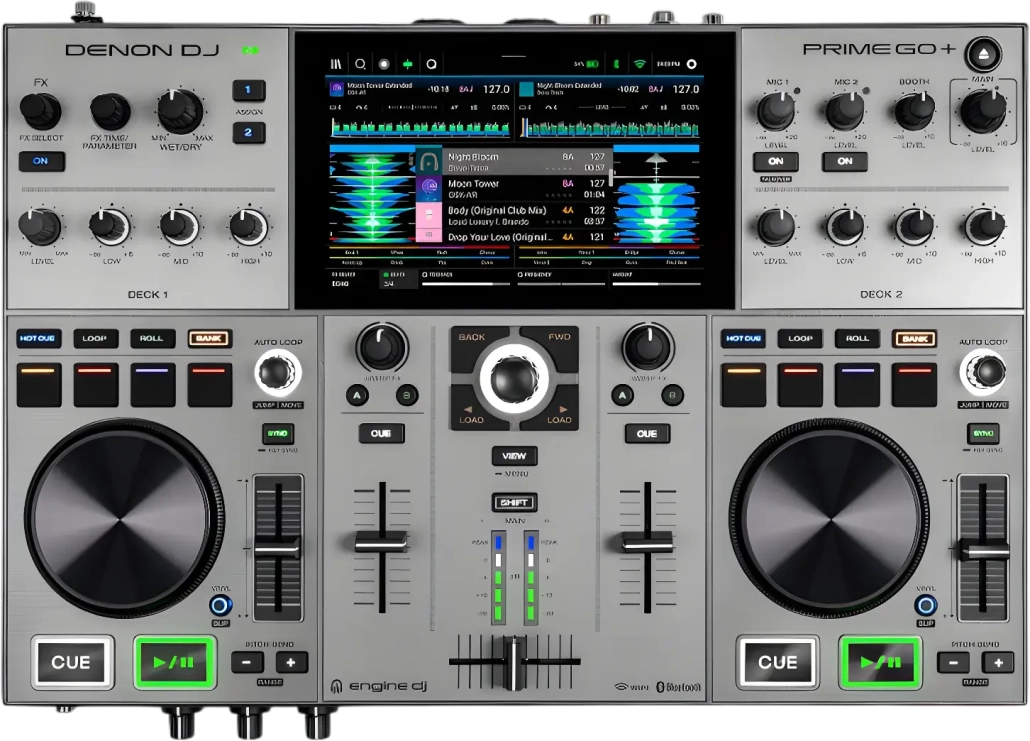Pull down the handle at top of touchscreen

click(x=514, y=55)
